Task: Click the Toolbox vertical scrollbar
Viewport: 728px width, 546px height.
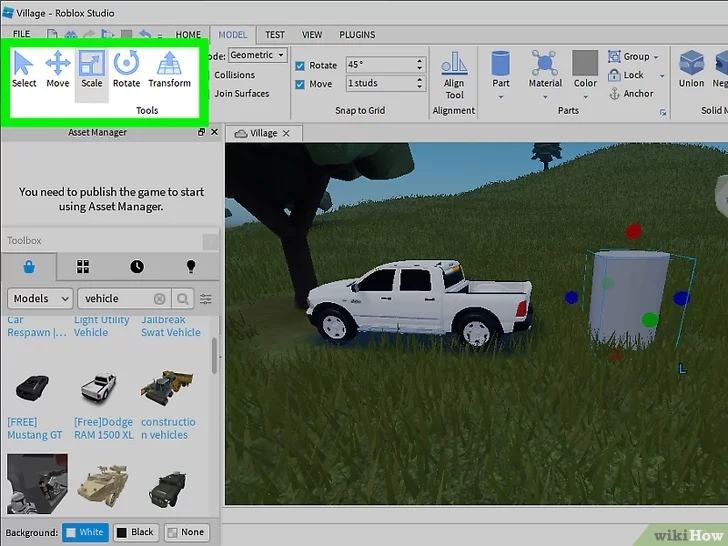Action: (x=214, y=355)
